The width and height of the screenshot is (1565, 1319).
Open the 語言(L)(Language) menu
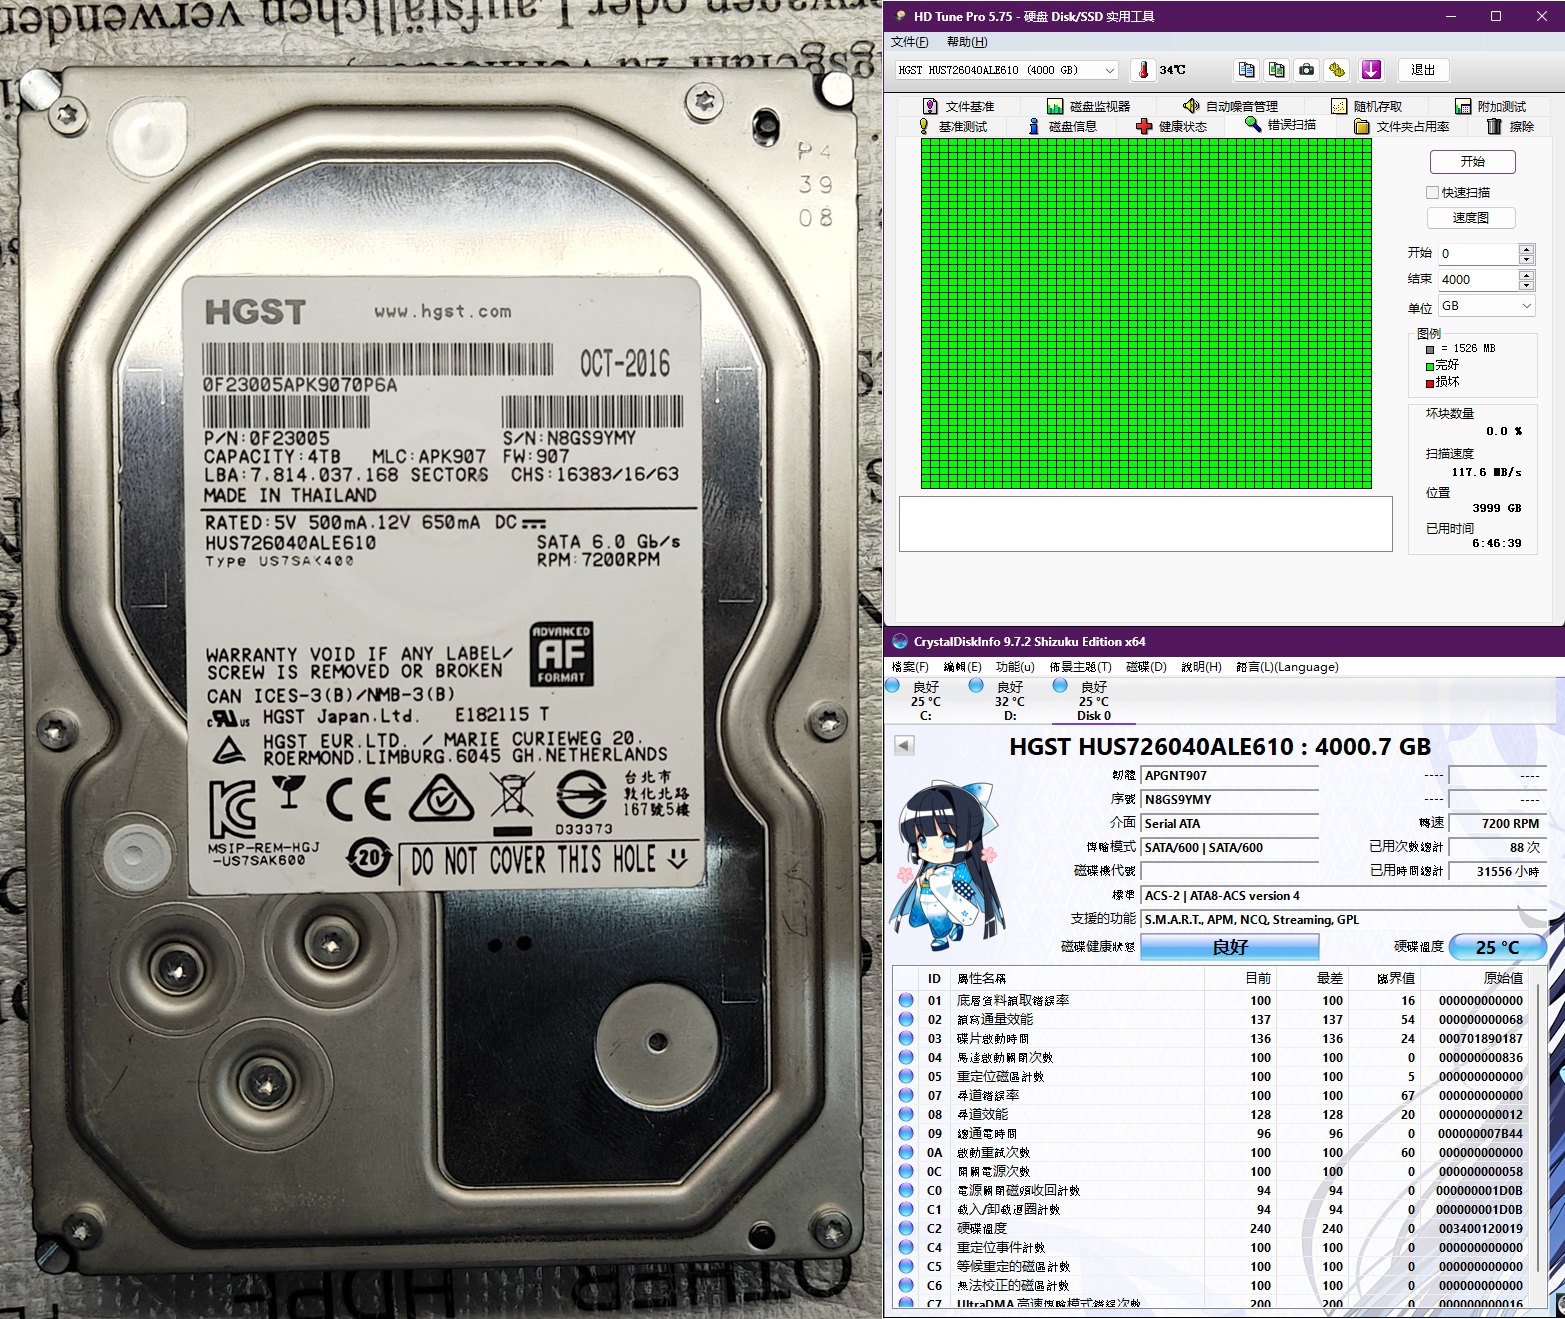click(x=1287, y=667)
